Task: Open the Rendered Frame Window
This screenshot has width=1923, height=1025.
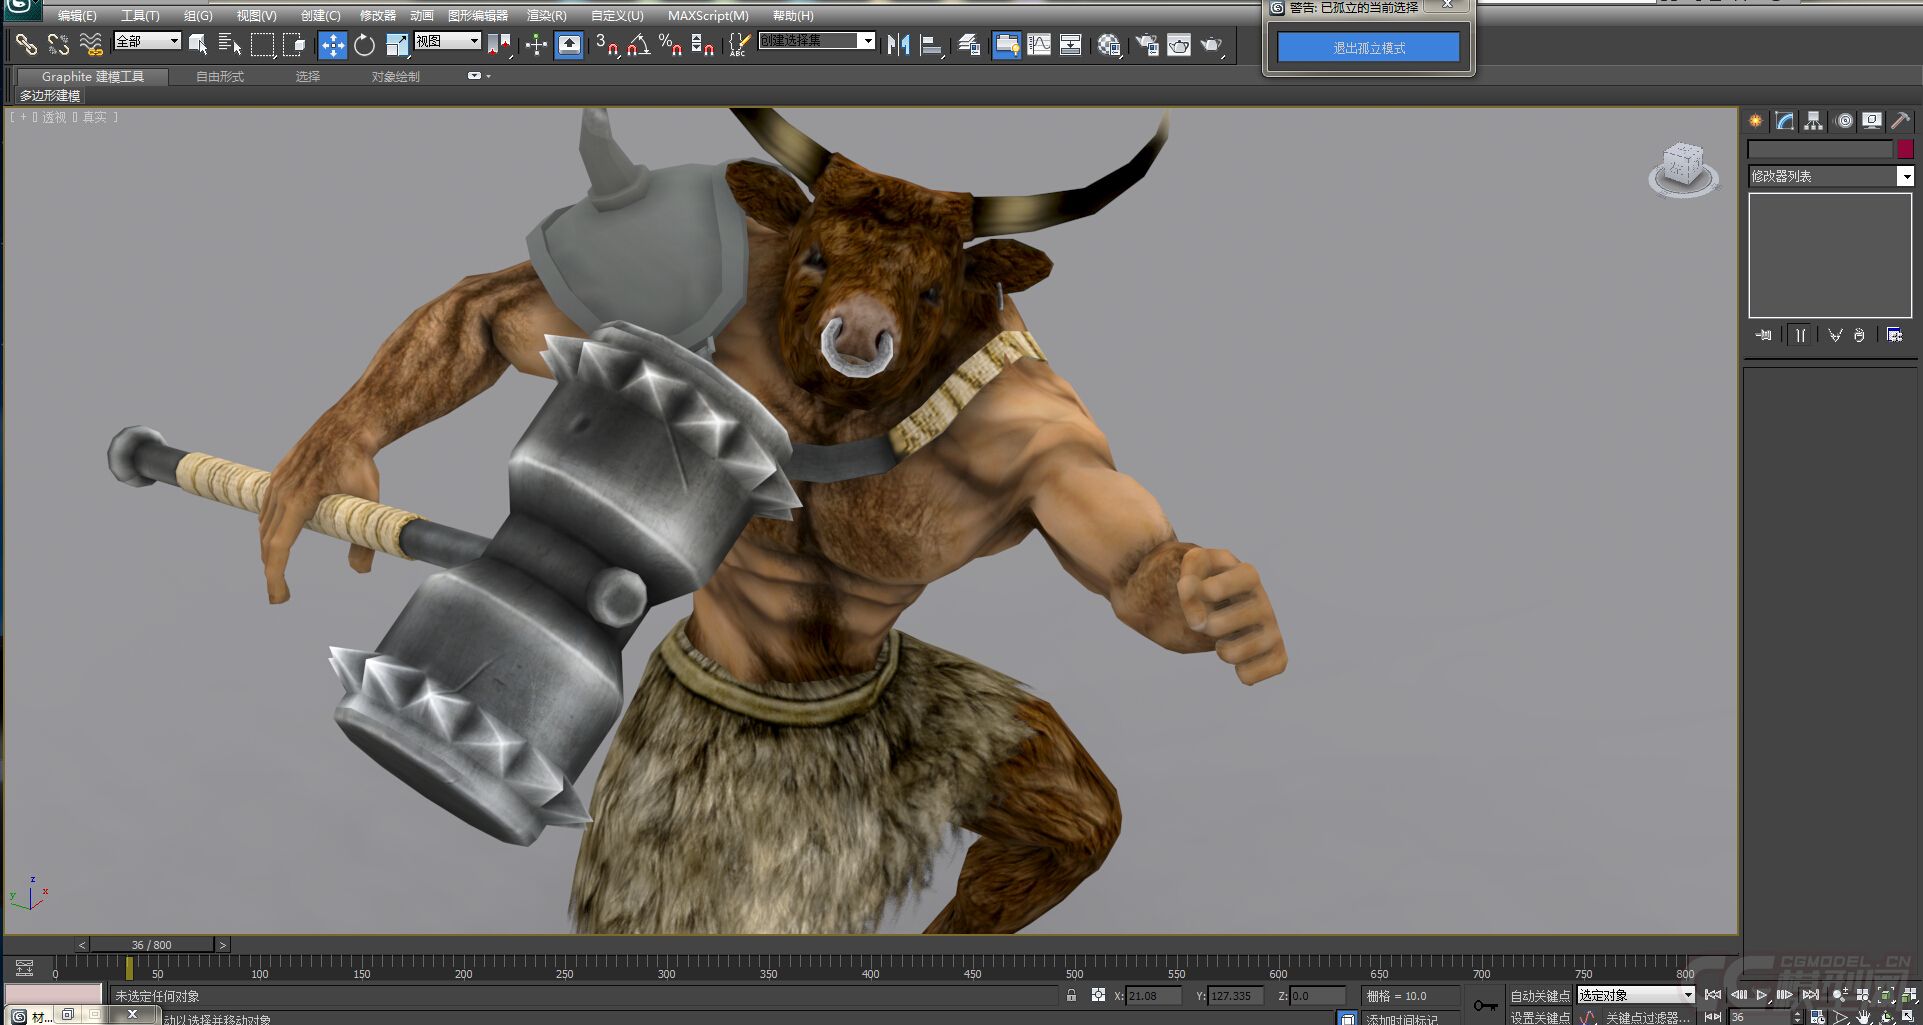Action: pyautogui.click(x=1179, y=44)
